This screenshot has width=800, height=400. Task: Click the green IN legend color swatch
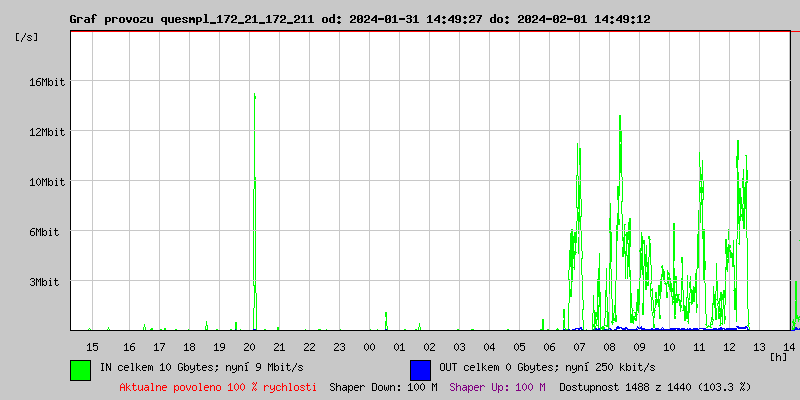pos(80,369)
